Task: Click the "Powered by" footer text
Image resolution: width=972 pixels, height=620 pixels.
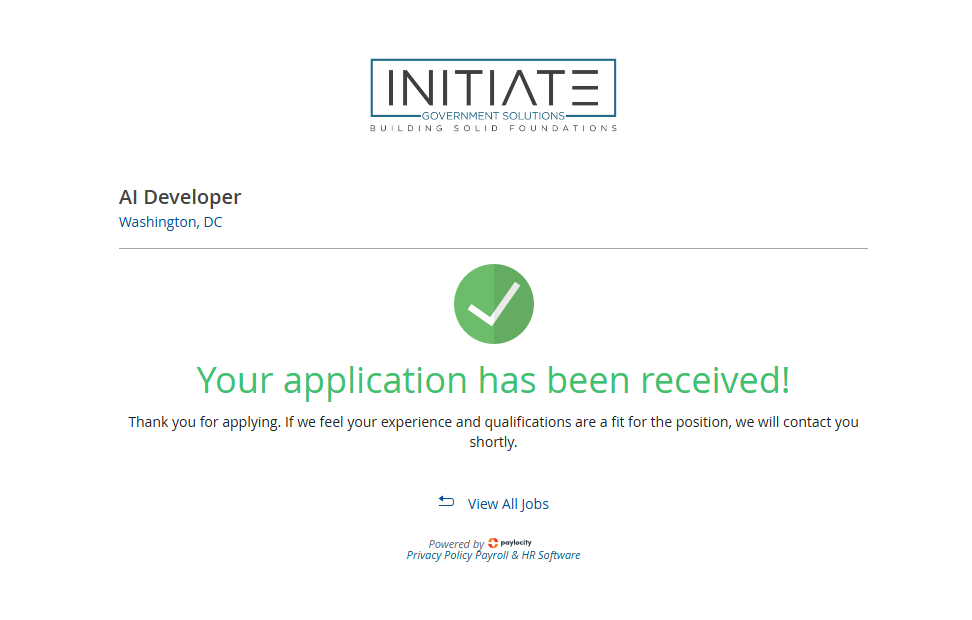Action: click(456, 544)
